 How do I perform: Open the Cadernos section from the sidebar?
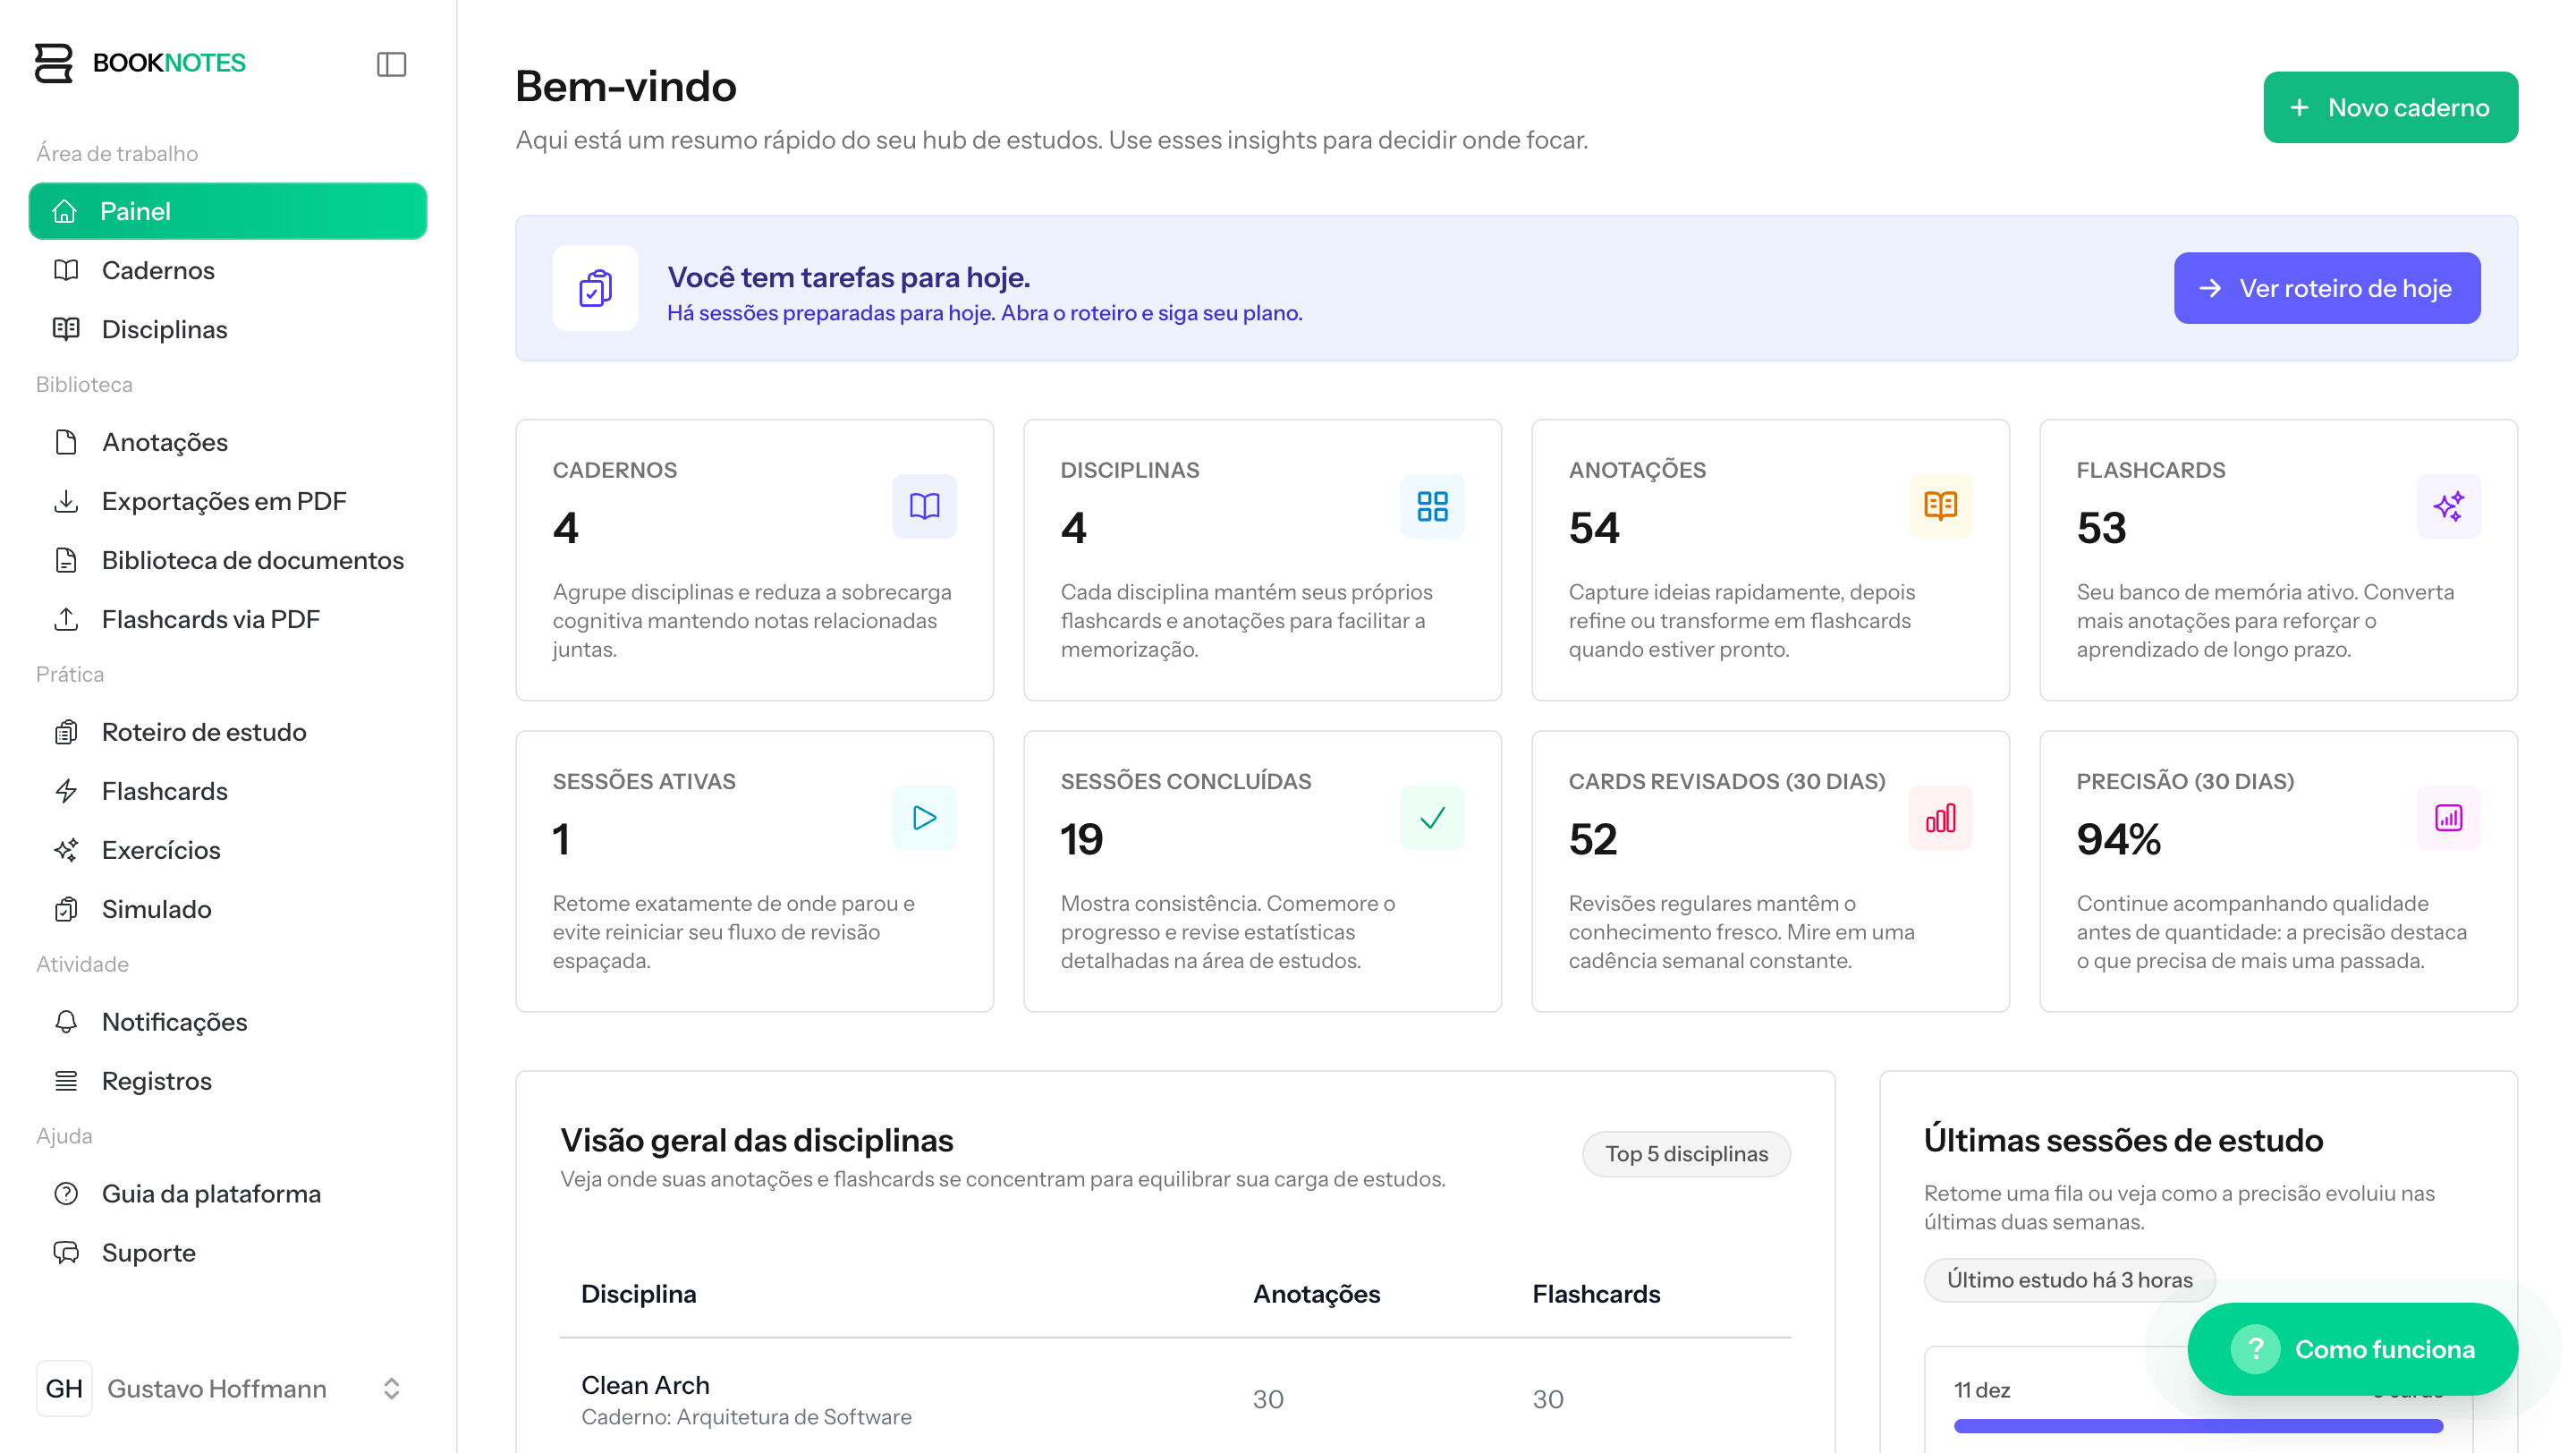coord(157,270)
